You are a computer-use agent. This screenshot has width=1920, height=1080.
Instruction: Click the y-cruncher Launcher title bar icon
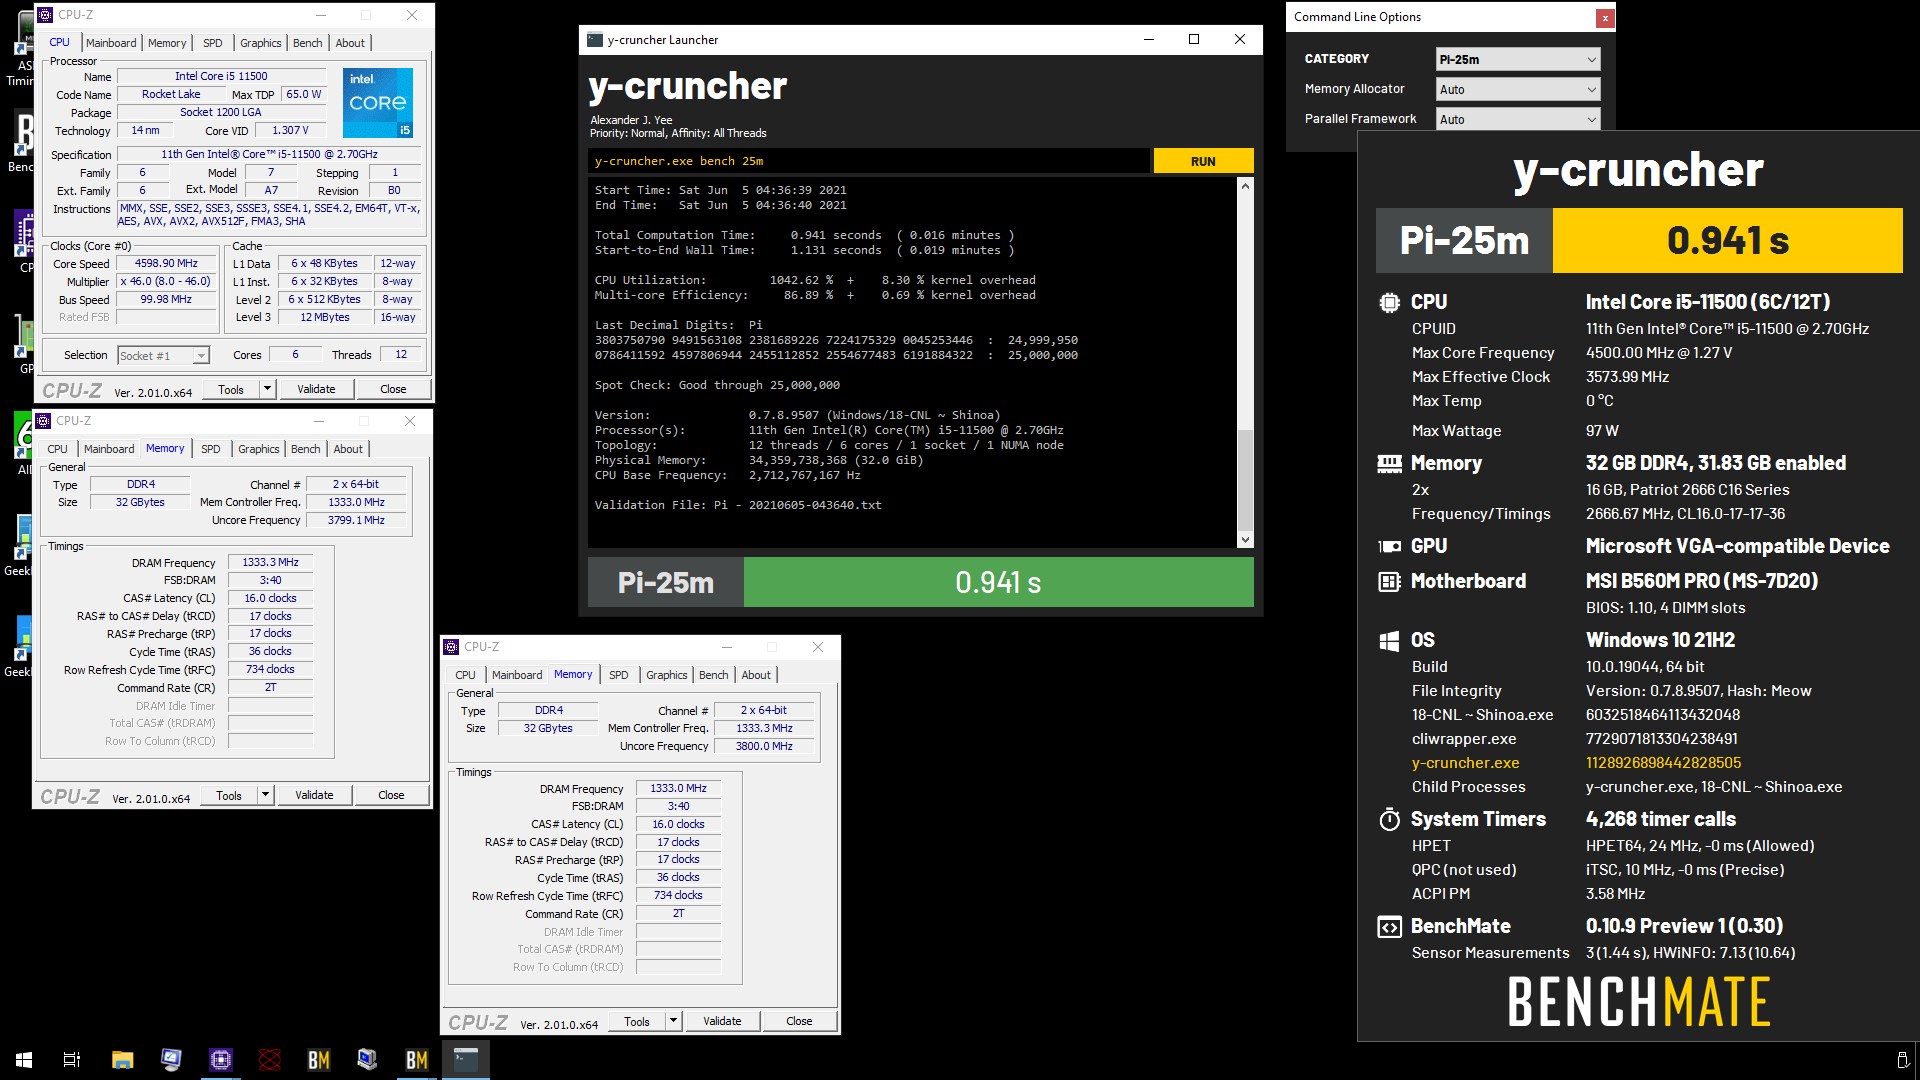pyautogui.click(x=595, y=40)
